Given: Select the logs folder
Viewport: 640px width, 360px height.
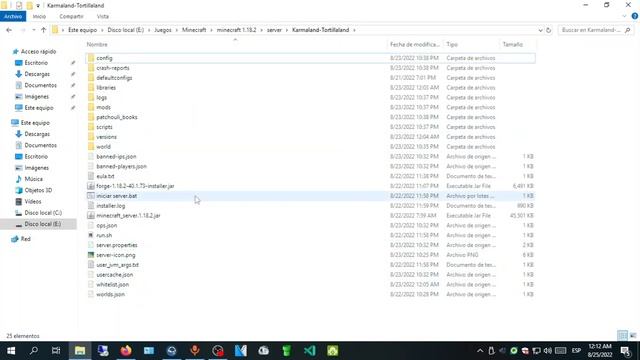Looking at the screenshot, I should tap(102, 98).
